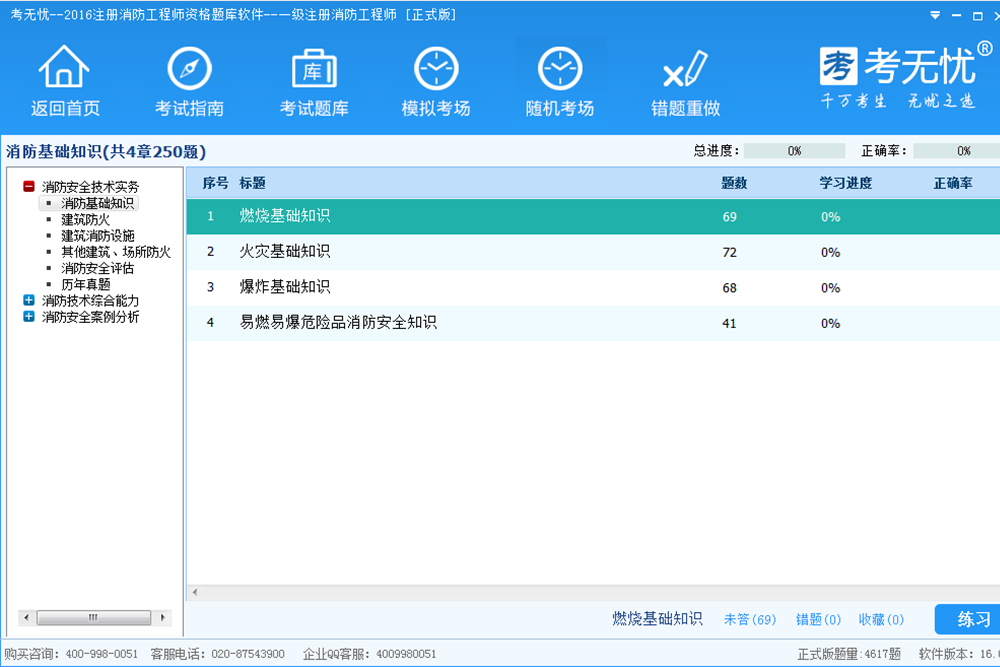Select 建筑消防设施 in the tree

(98, 236)
